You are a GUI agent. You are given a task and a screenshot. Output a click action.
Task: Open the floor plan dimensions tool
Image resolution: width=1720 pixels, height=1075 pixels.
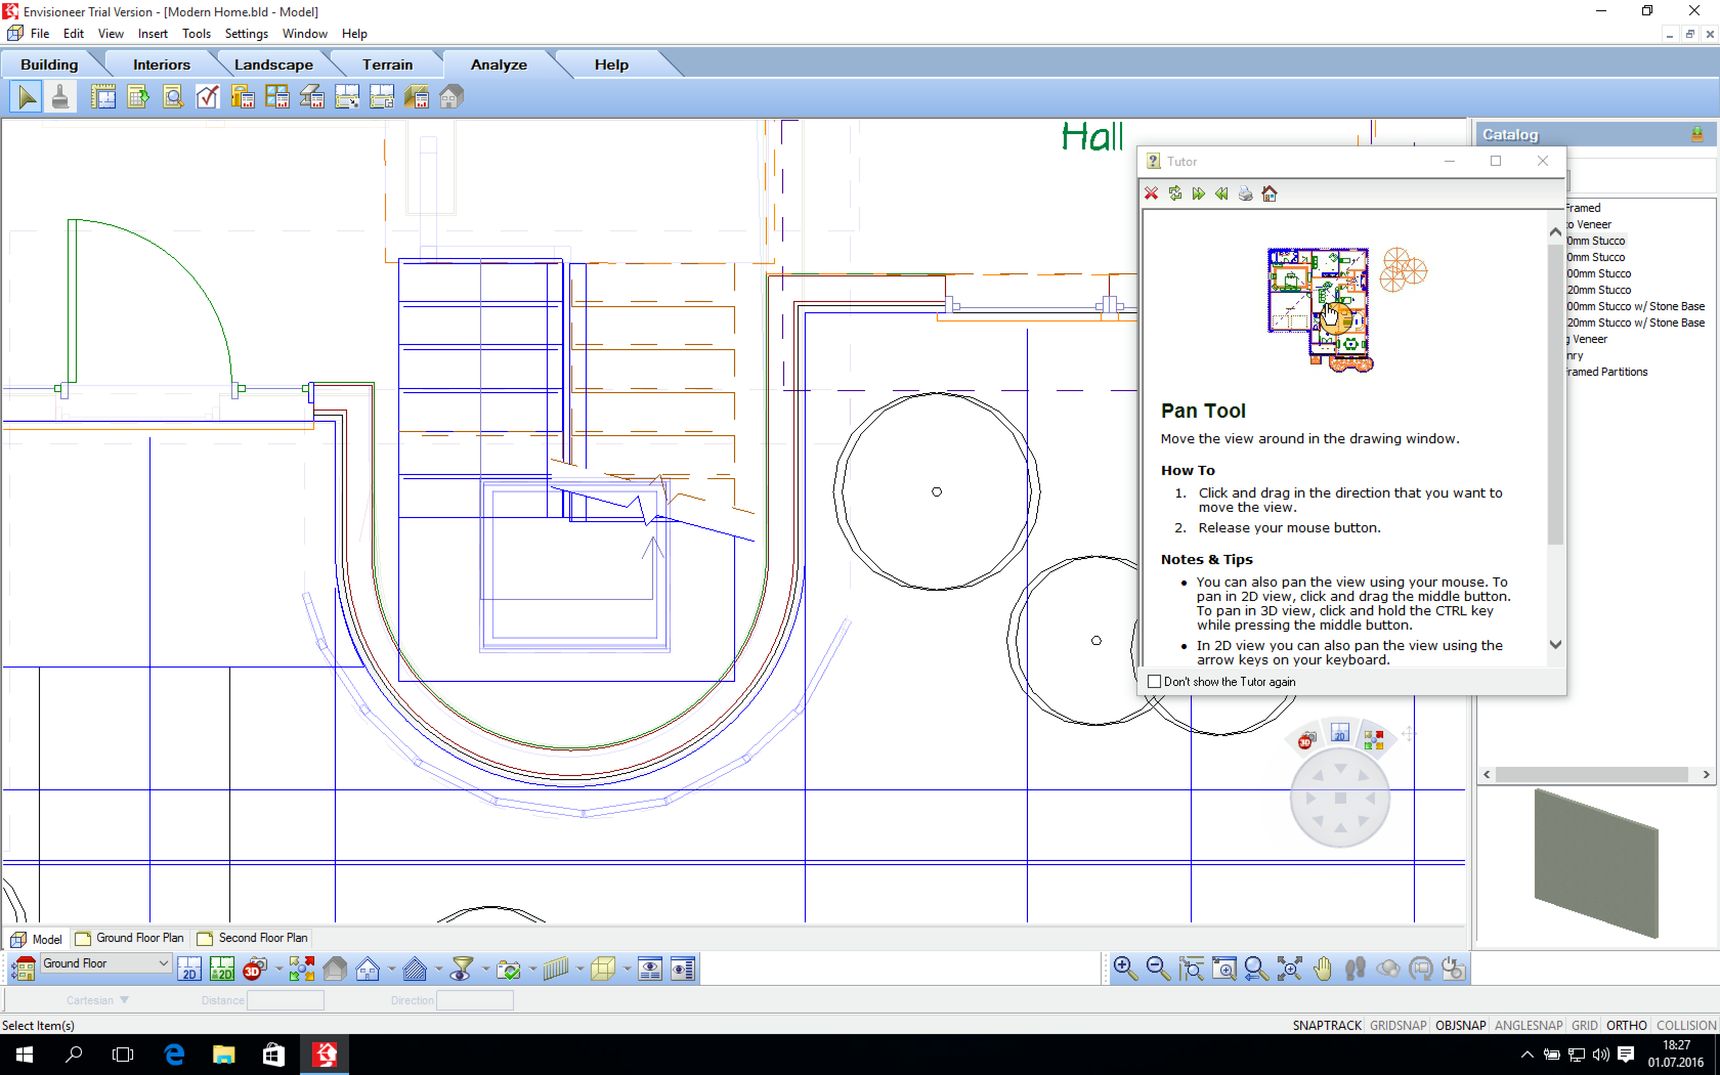coord(103,97)
